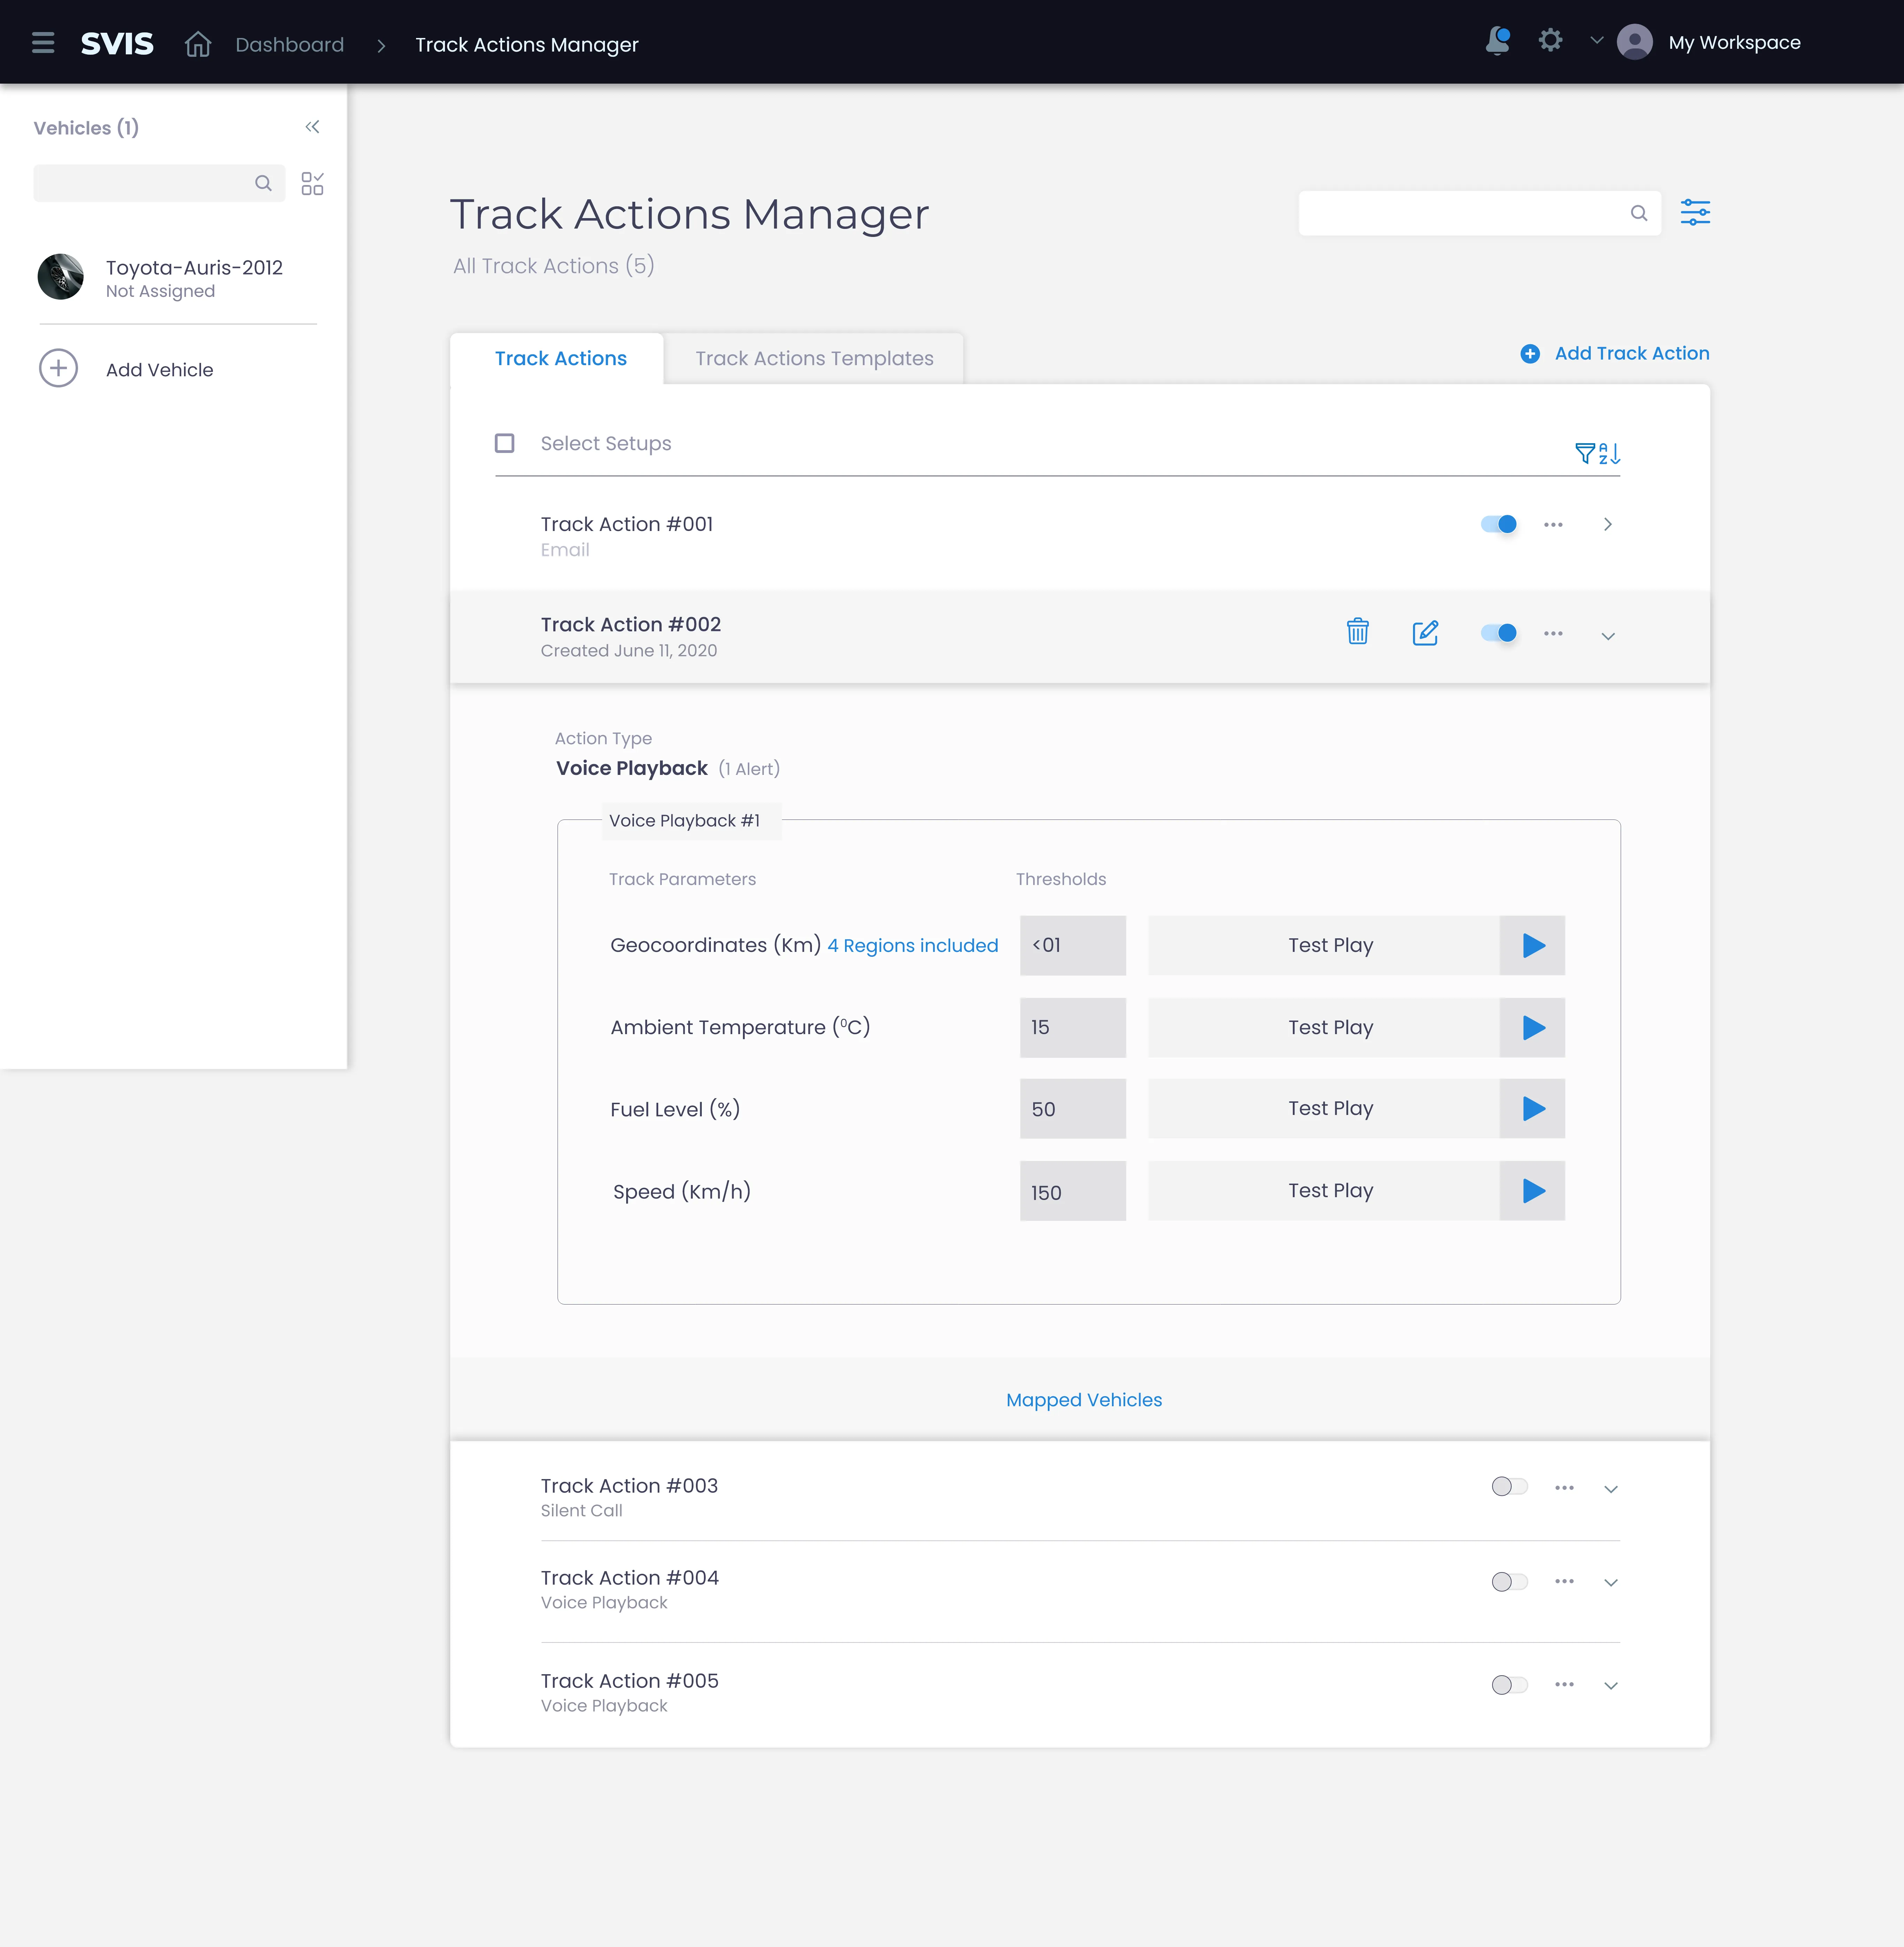Viewport: 1904px width, 1947px height.
Task: Open the hamburger menu
Action: coord(43,43)
